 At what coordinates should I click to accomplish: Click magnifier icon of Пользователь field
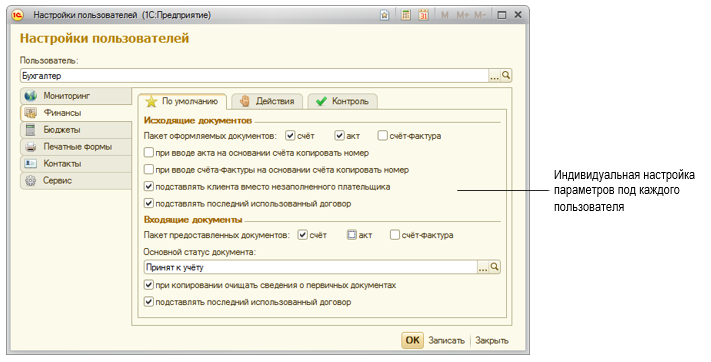tap(506, 76)
